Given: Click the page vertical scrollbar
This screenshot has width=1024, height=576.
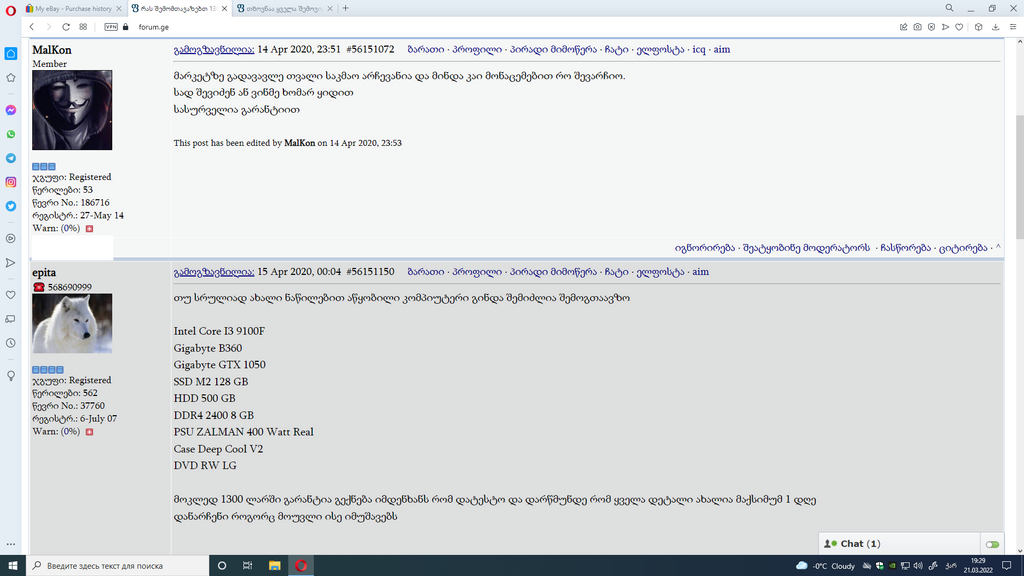Looking at the screenshot, I should click(1019, 176).
